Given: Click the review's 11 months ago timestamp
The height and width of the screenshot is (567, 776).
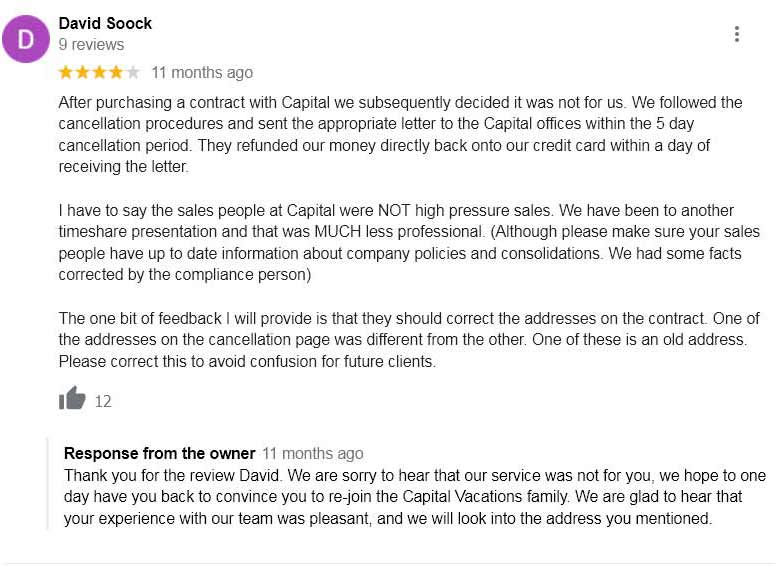Looking at the screenshot, I should pos(202,72).
